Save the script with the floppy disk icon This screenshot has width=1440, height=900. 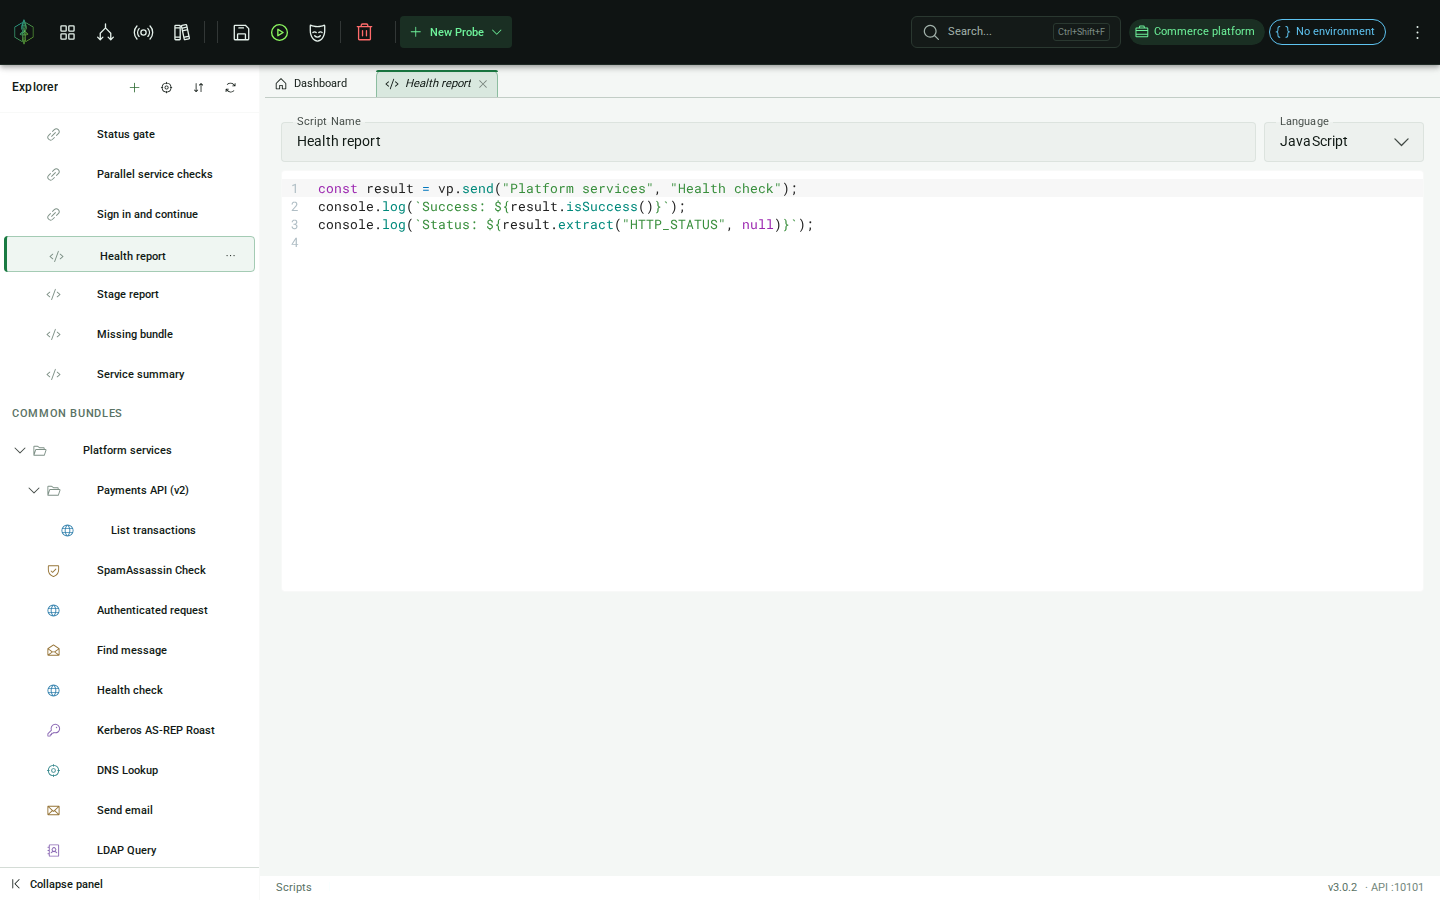241,32
